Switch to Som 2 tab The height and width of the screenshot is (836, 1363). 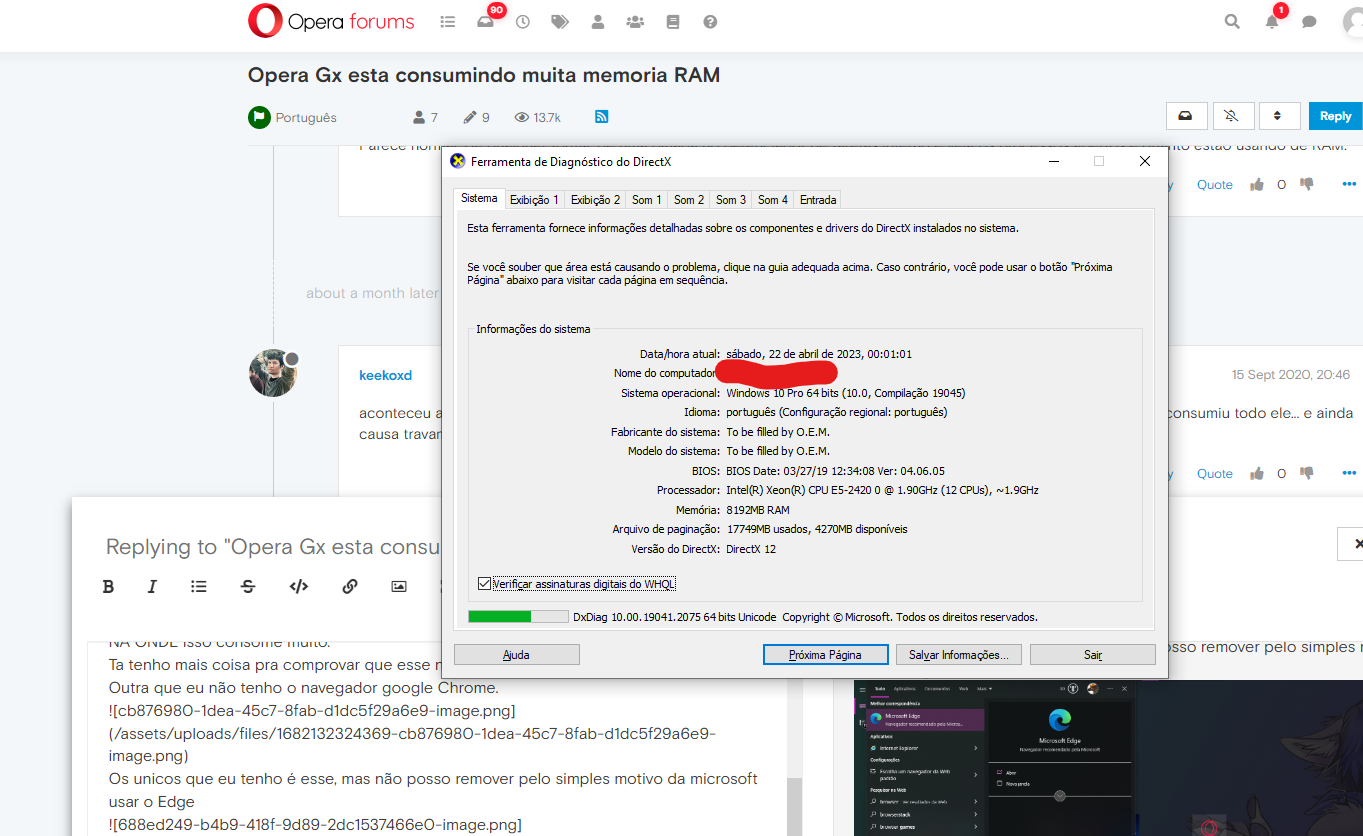pos(689,200)
